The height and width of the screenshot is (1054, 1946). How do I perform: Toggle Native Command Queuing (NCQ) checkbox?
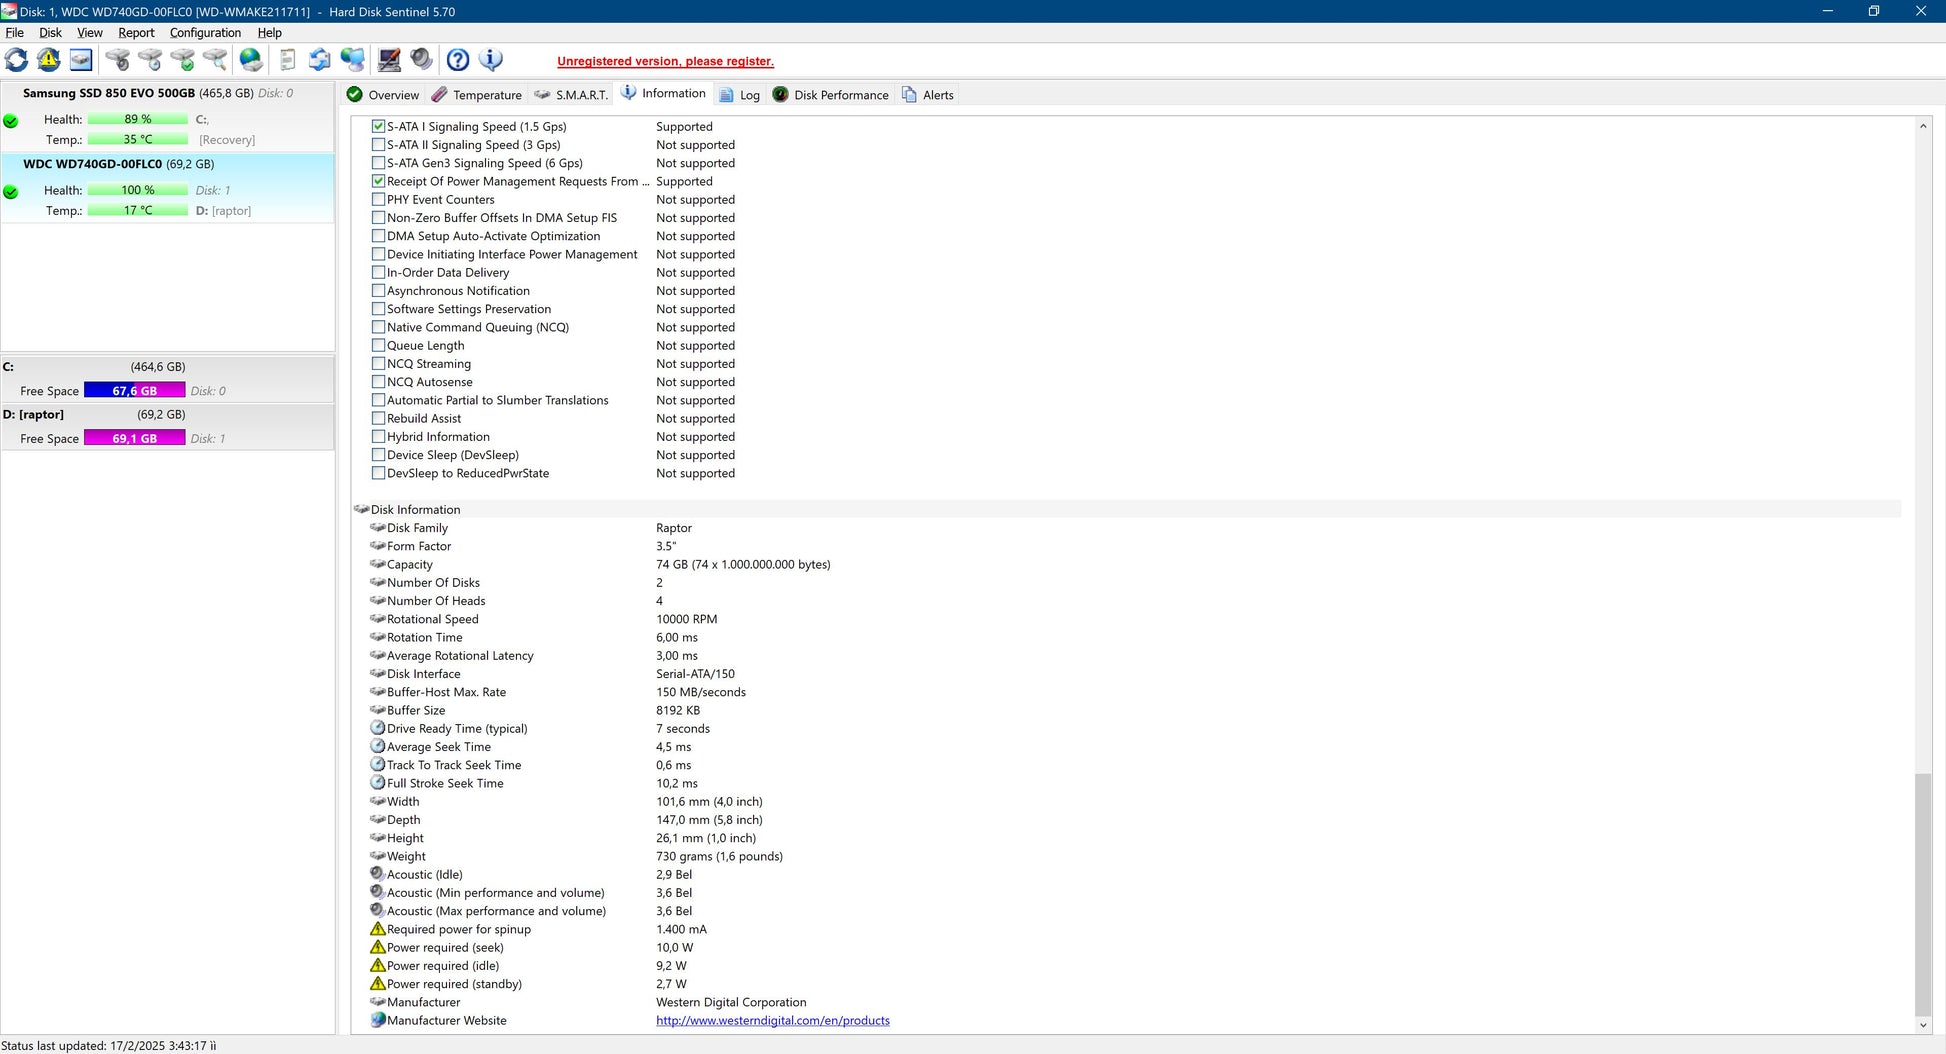point(378,327)
